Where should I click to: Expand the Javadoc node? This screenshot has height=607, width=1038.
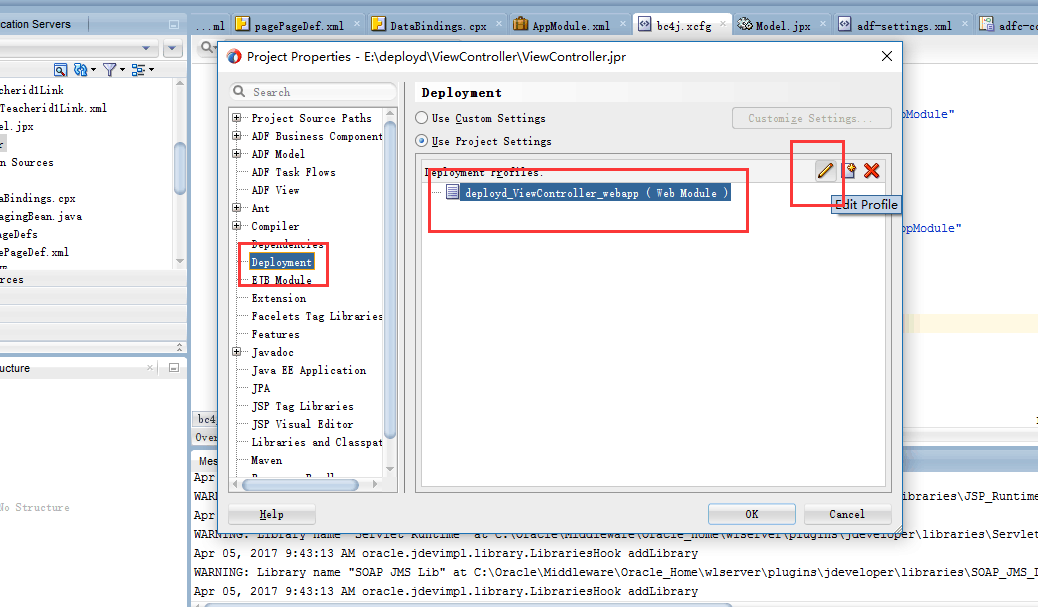(236, 352)
